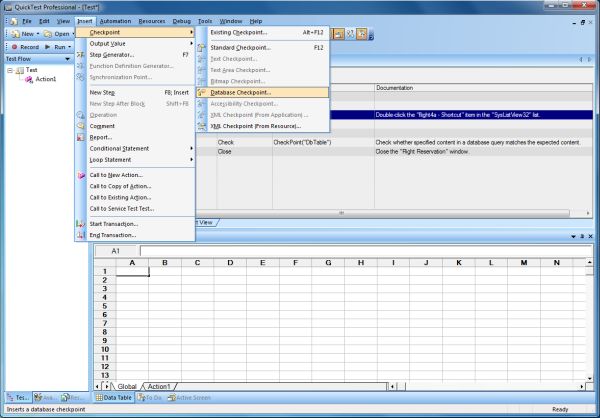The width and height of the screenshot is (600, 418).
Task: Click the Action1 node icon in Test Flow
Action: (x=29, y=80)
